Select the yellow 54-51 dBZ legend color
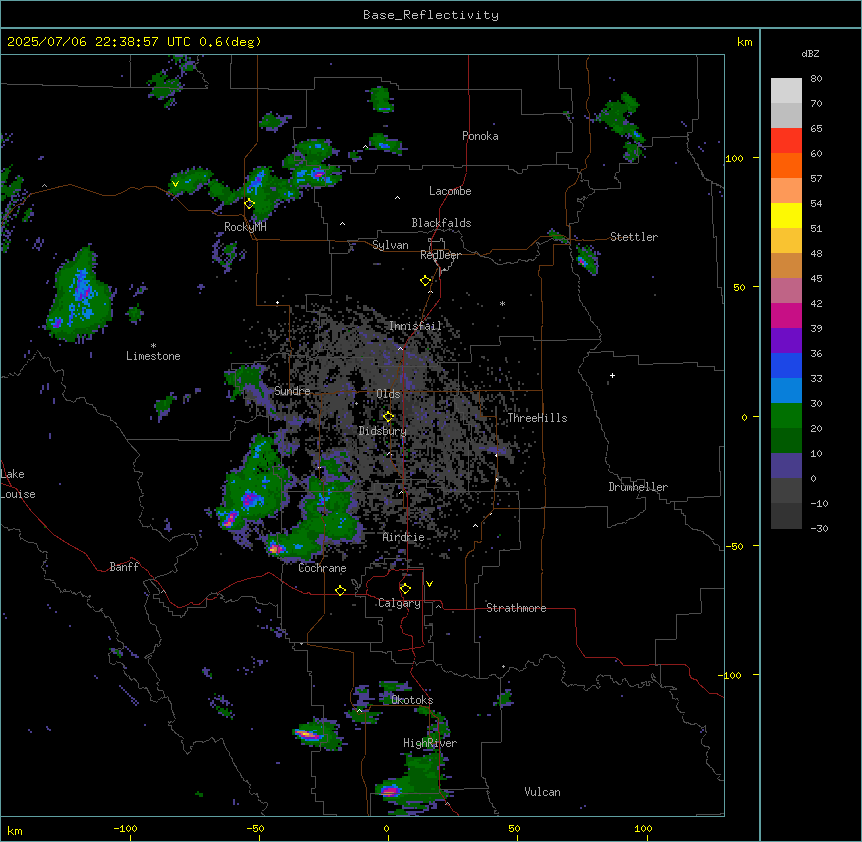This screenshot has height=842, width=862. 786,215
